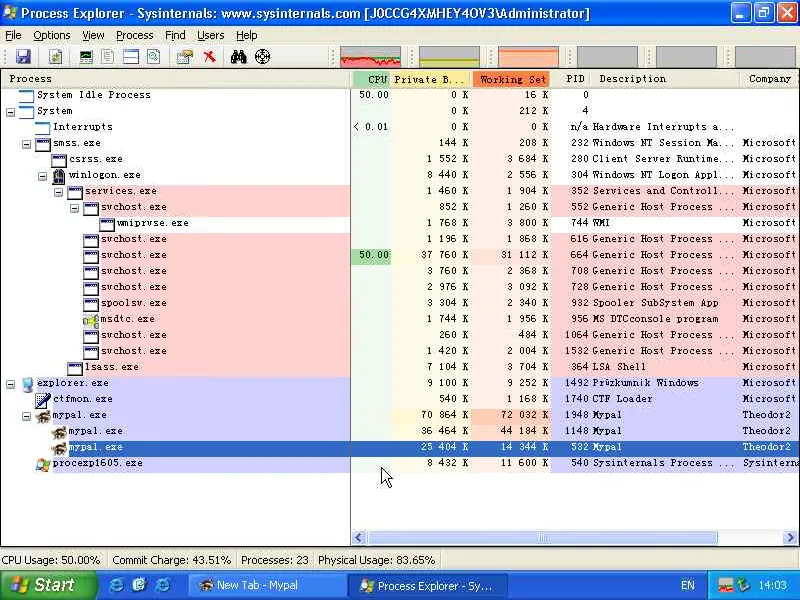Viewport: 800px width, 600px height.
Task: Click the red X Kill Process icon
Action: click(x=209, y=56)
